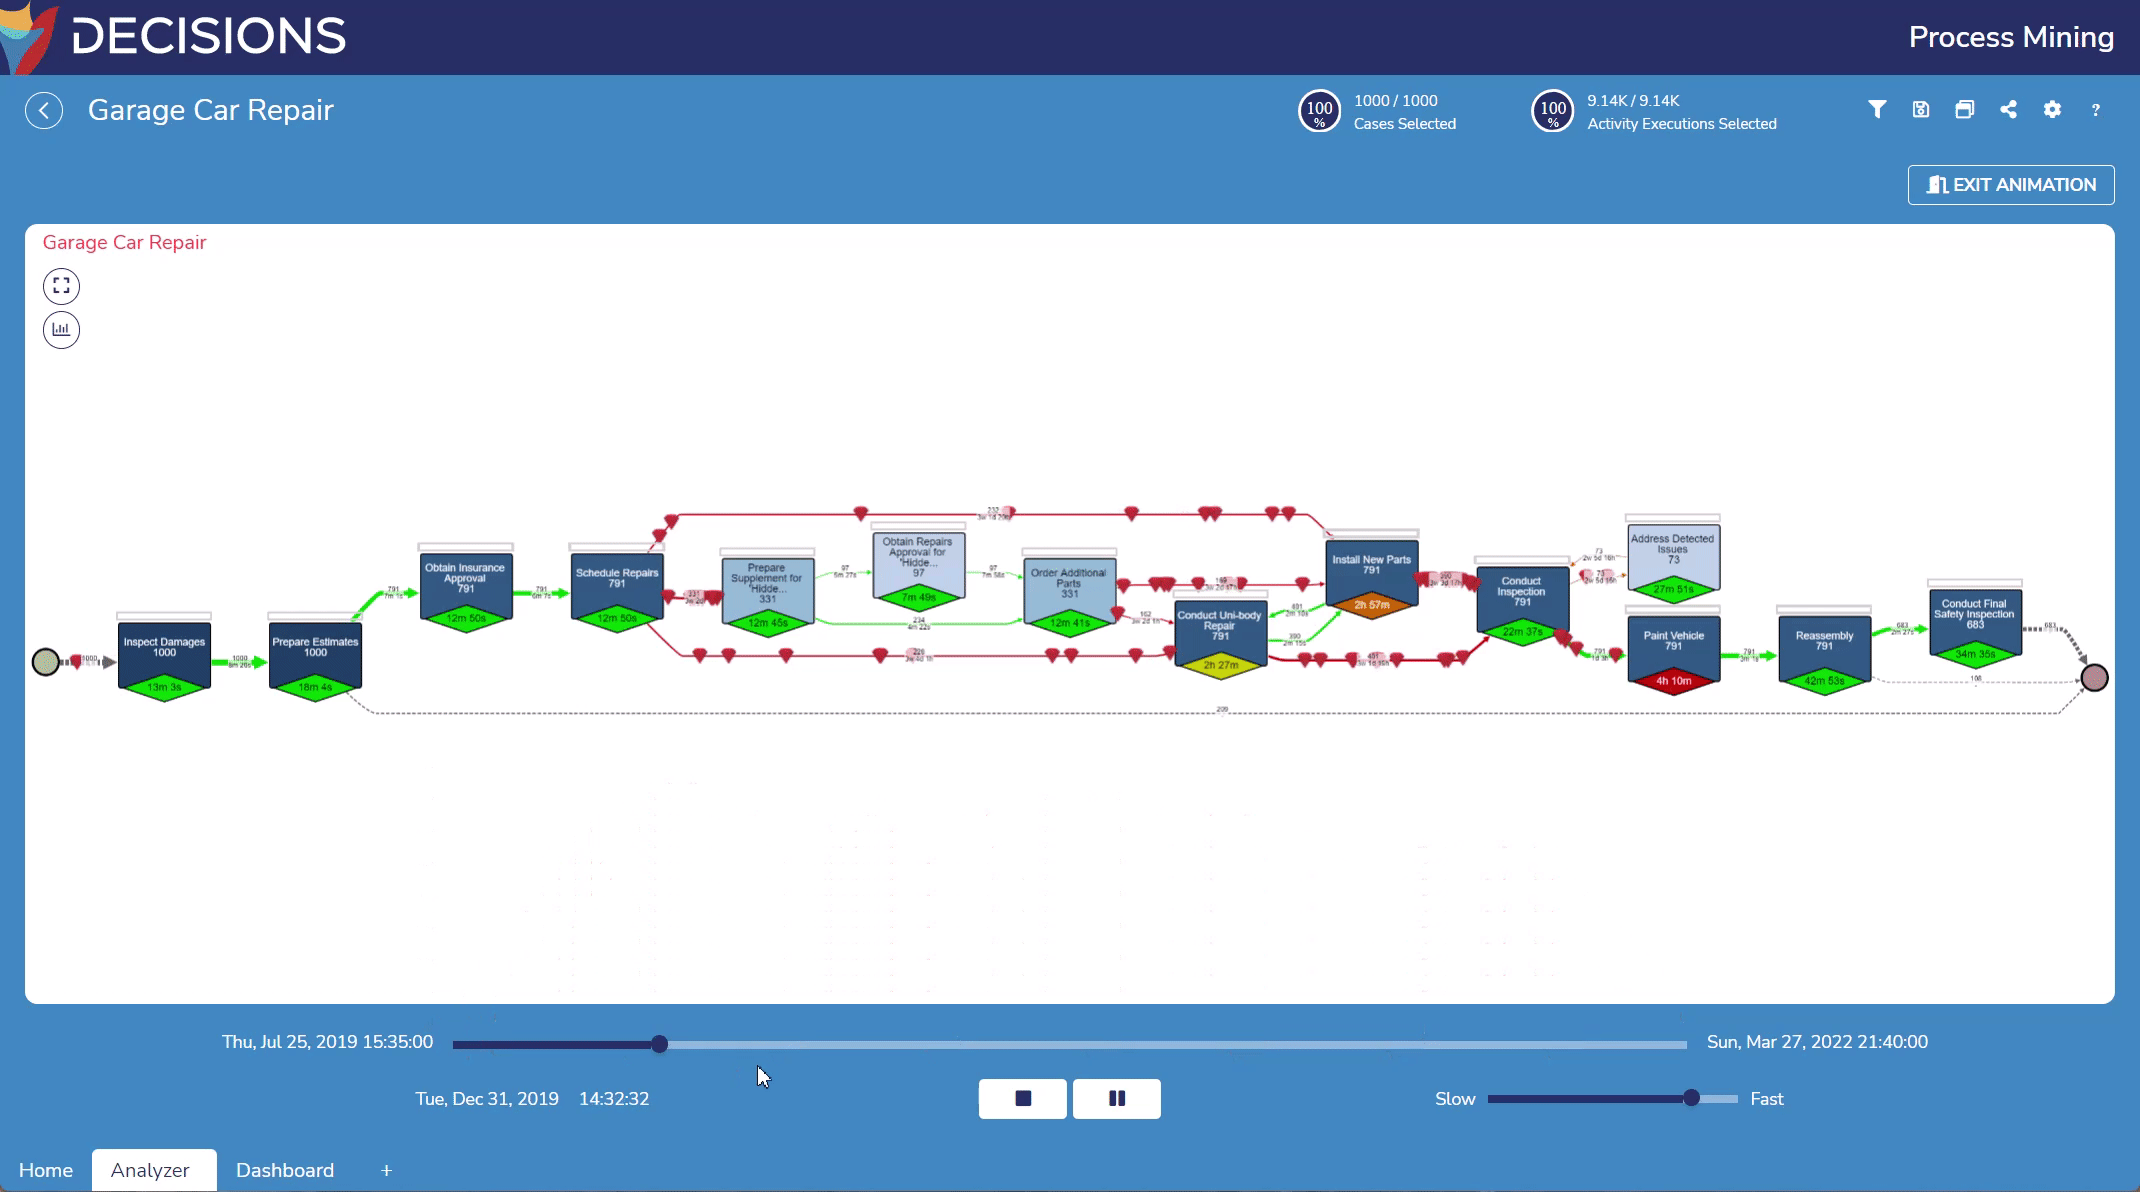Screen dimensions: 2140x1192
Task: Click the pause playback button
Action: point(1117,1098)
